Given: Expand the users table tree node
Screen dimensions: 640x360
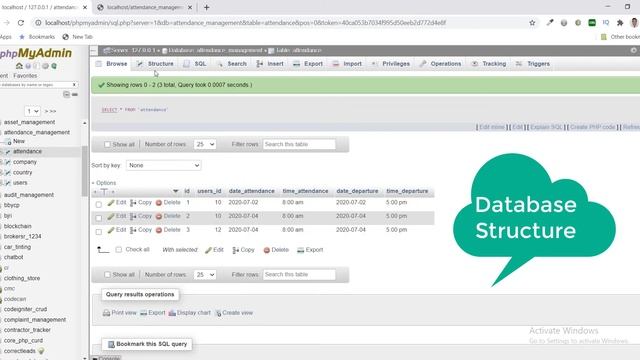Looking at the screenshot, I should tap(2, 183).
